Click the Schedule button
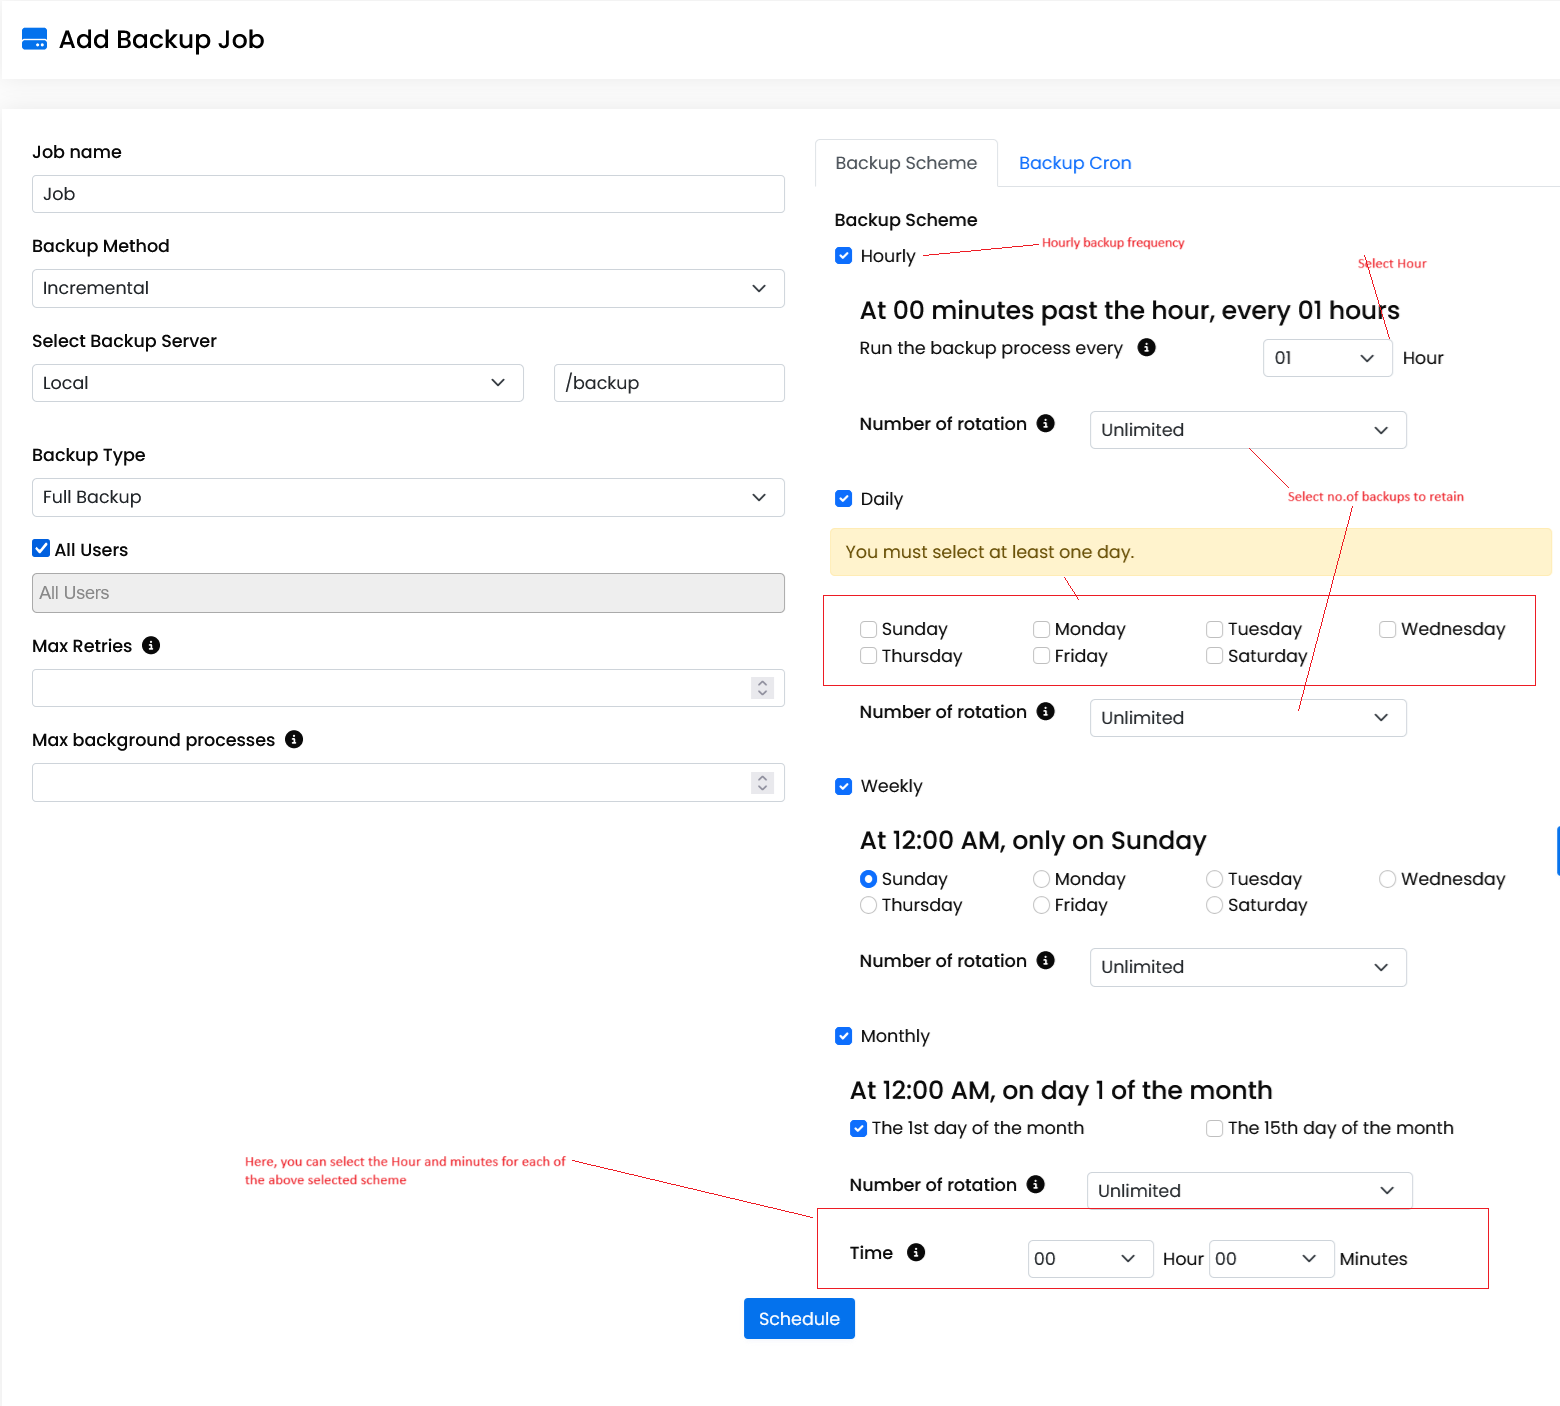Image resolution: width=1560 pixels, height=1406 pixels. click(x=798, y=1318)
